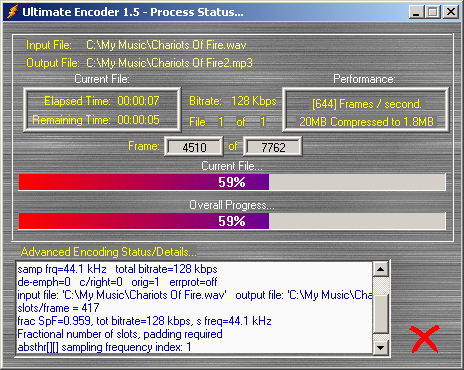Viewport: 464px width, 370px height.
Task: Maximize the Ultimate Encoder window
Action: tap(433, 12)
